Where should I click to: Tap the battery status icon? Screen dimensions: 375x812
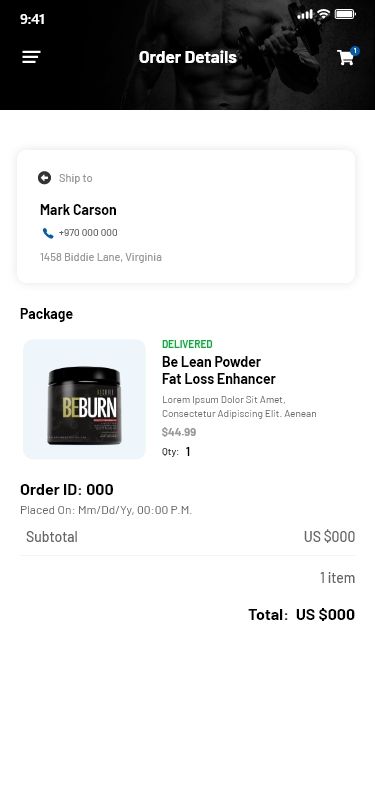(x=345, y=14)
